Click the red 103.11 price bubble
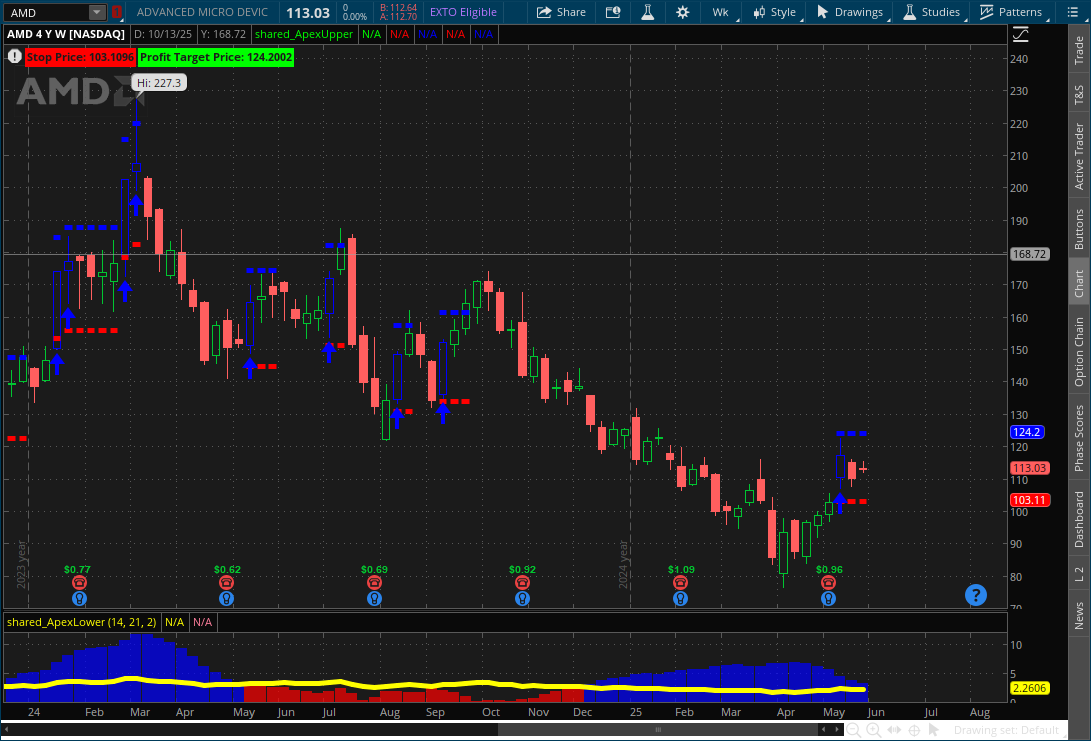1091x741 pixels. pos(1030,500)
